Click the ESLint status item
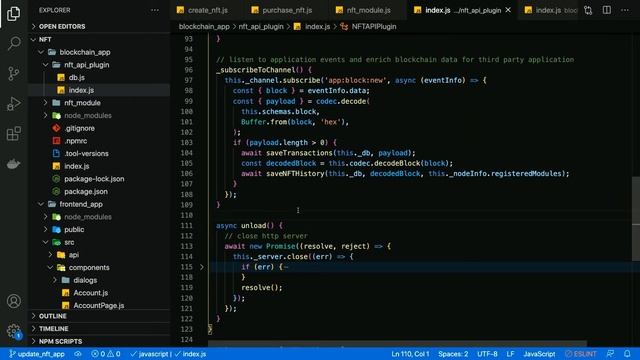This screenshot has height=360, width=640. [x=581, y=354]
